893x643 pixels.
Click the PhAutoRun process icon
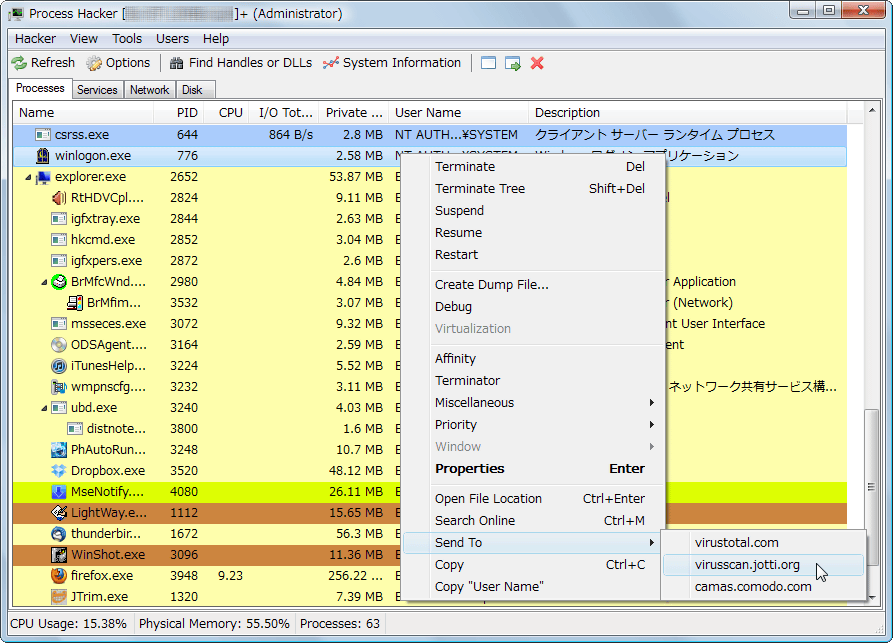click(x=59, y=450)
